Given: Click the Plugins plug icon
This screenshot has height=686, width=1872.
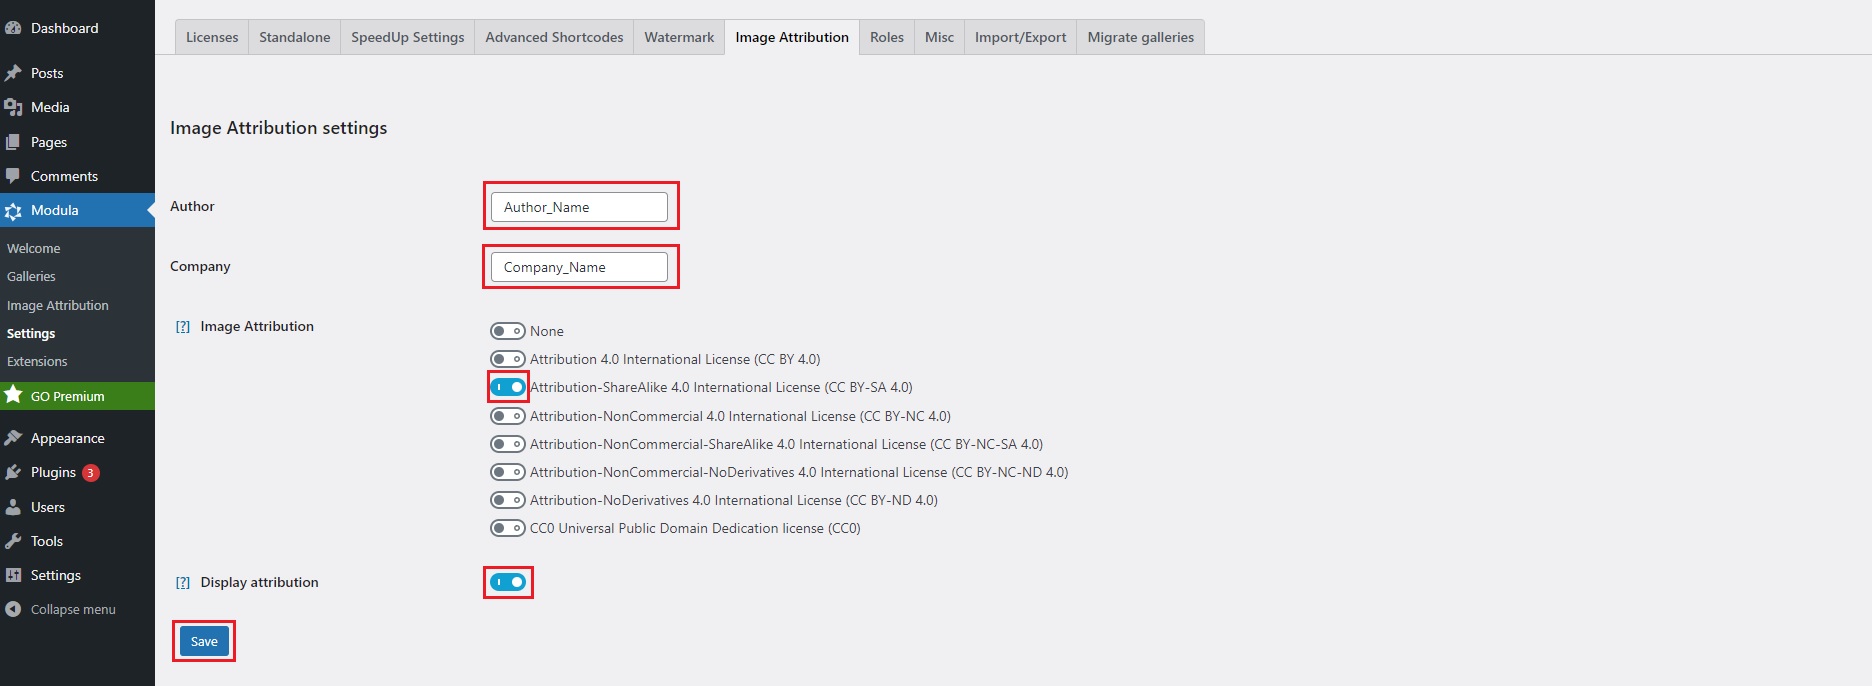Looking at the screenshot, I should (13, 472).
